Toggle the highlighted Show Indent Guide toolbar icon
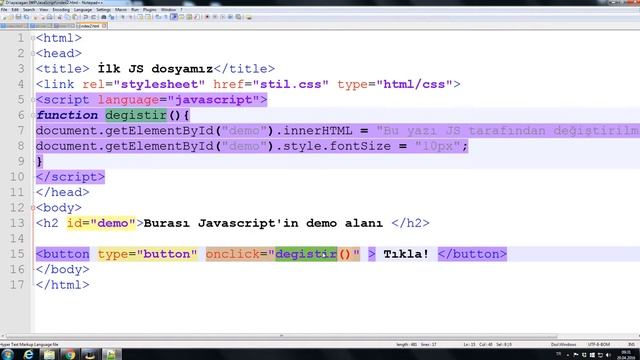Image resolution: width=640 pixels, height=360 pixels. (x=174, y=17)
